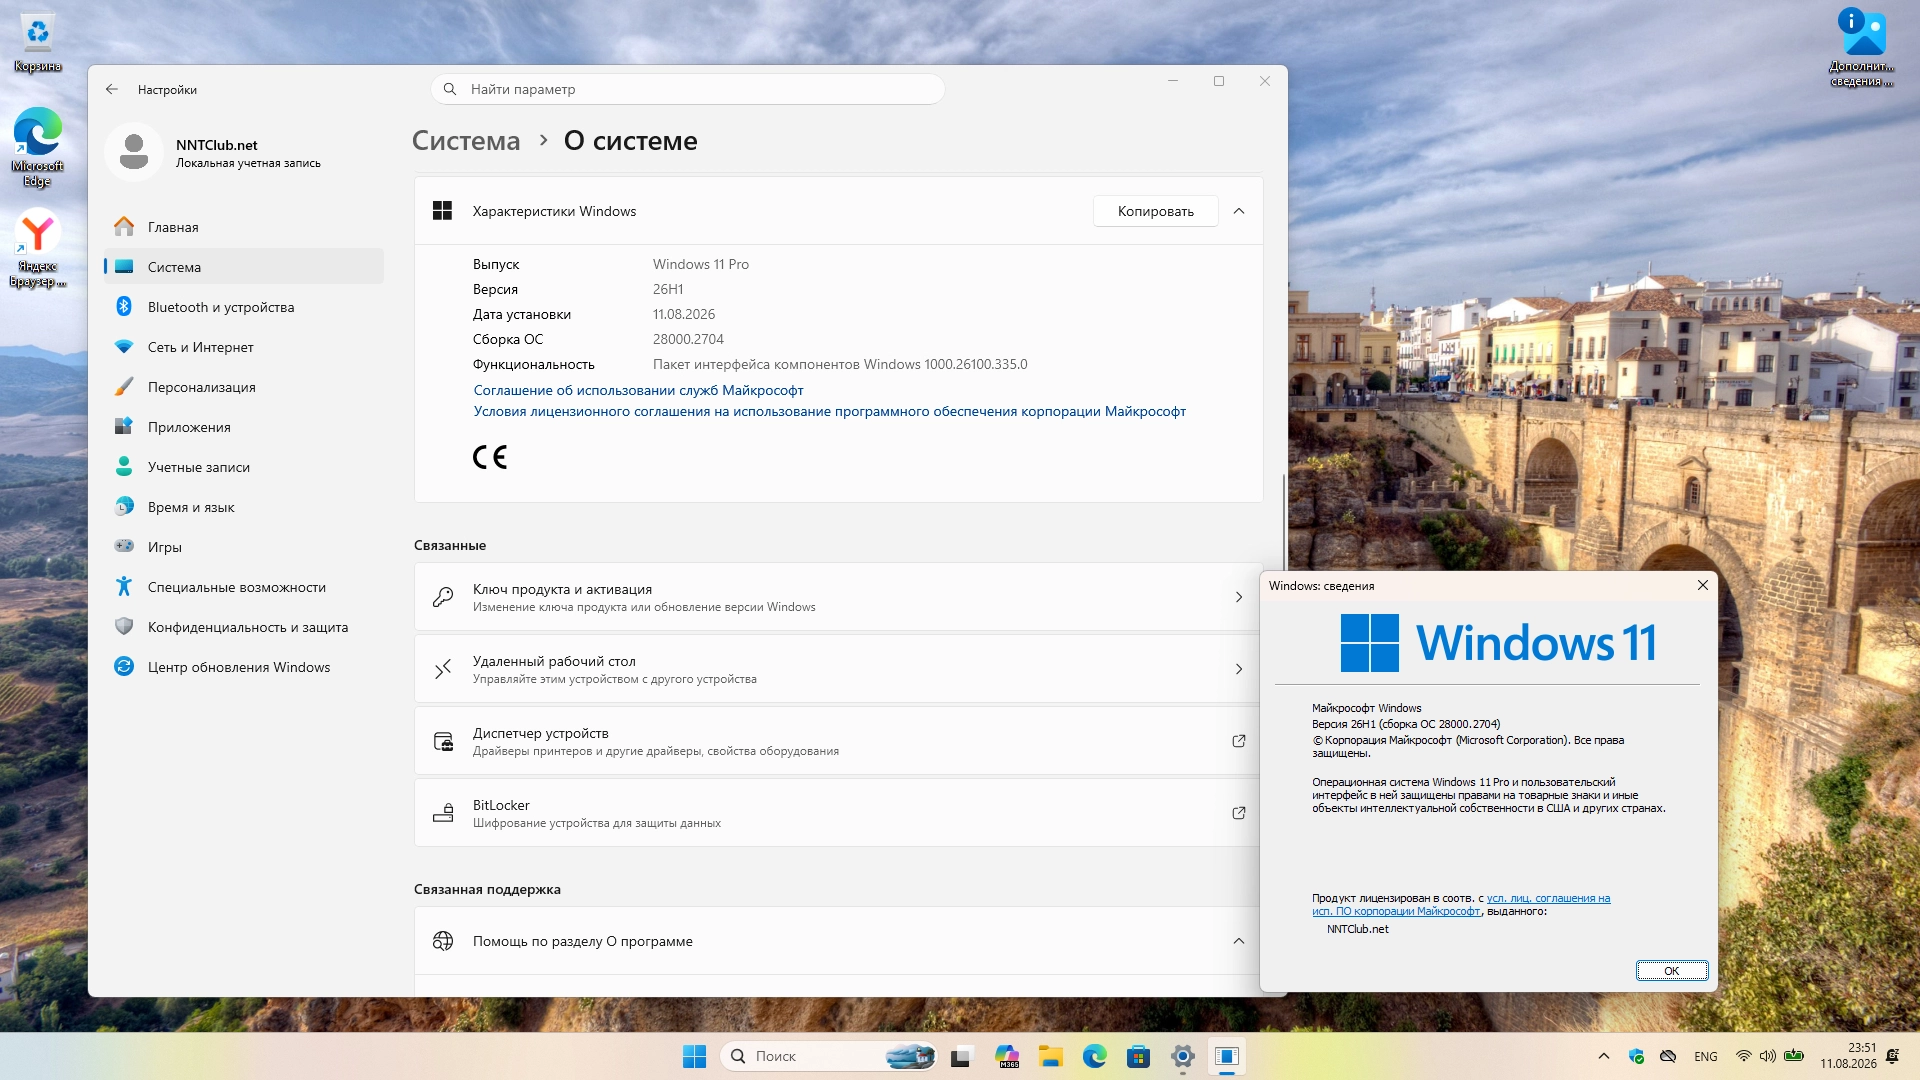Click the taskbar Поиск search box
1920x1080 pixels.
(x=828, y=1056)
